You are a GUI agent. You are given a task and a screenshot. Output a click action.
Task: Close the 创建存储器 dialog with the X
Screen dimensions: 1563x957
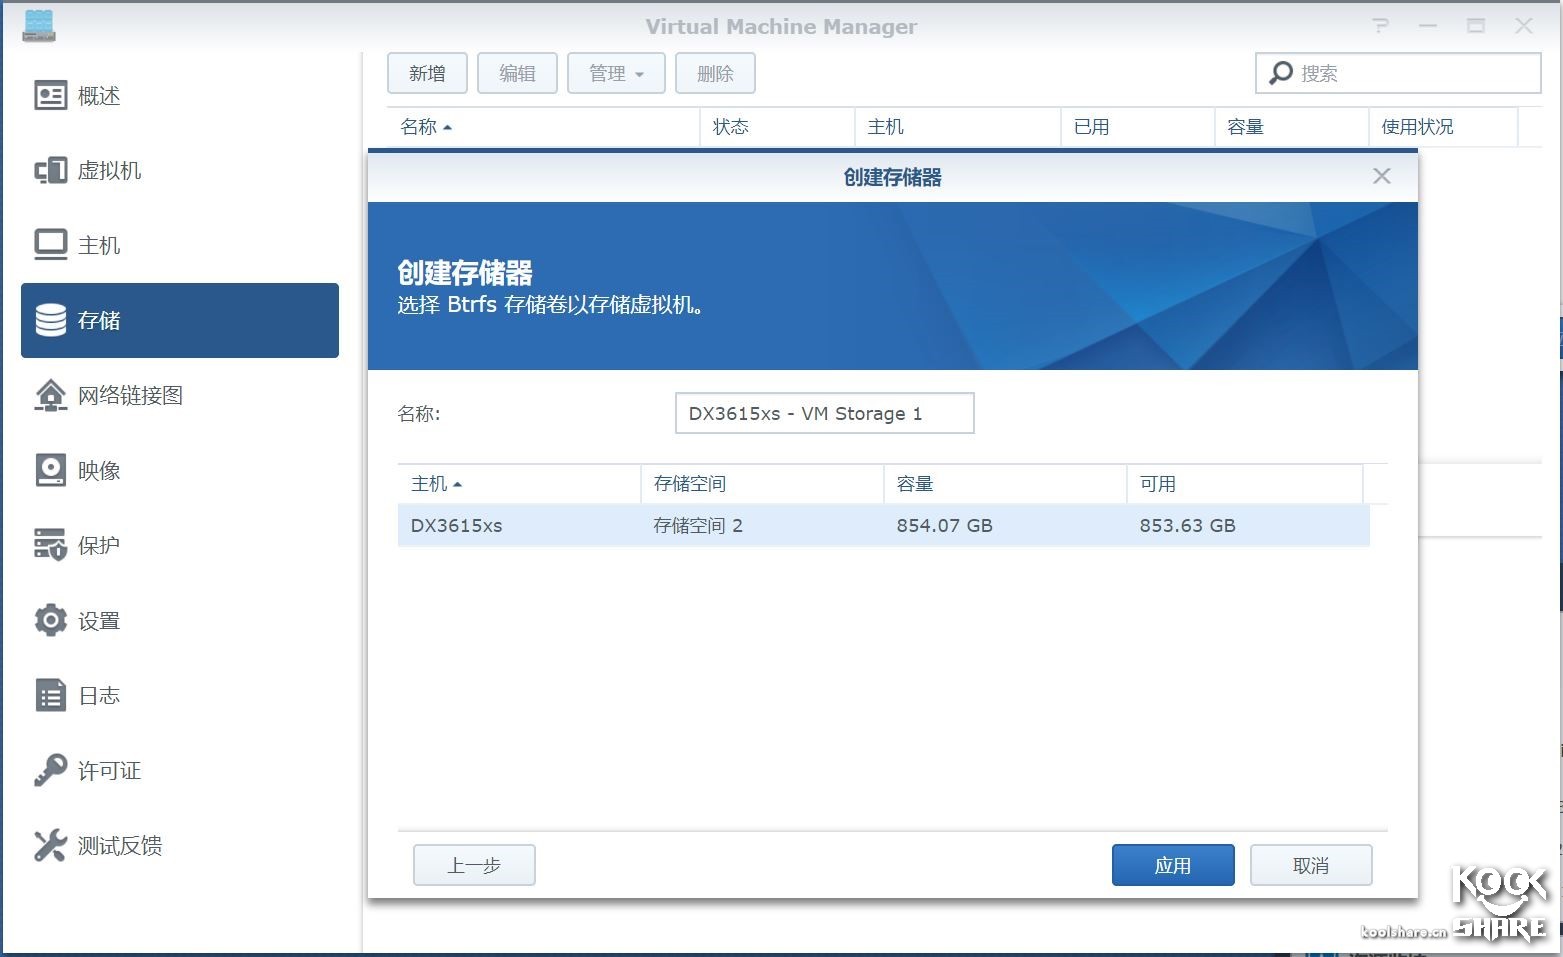click(x=1381, y=176)
